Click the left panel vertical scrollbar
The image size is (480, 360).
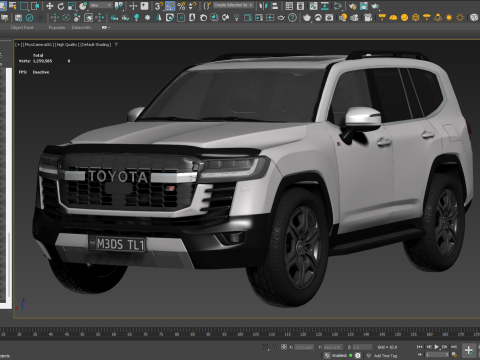coord(10,187)
